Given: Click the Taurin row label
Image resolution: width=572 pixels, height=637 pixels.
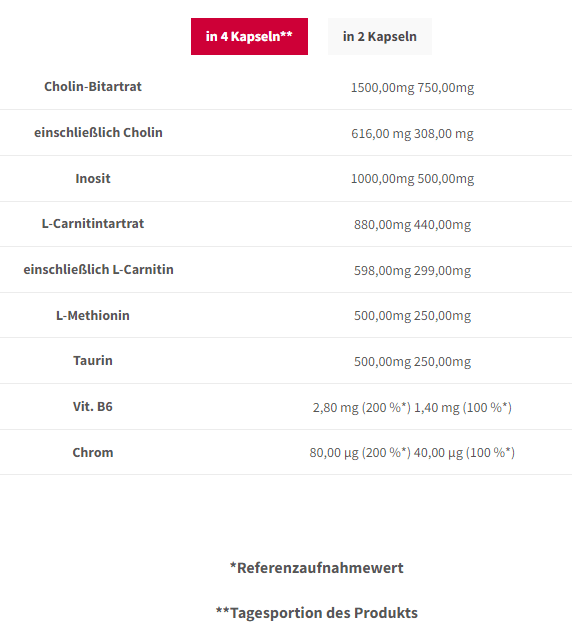Looking at the screenshot, I should point(93,360).
